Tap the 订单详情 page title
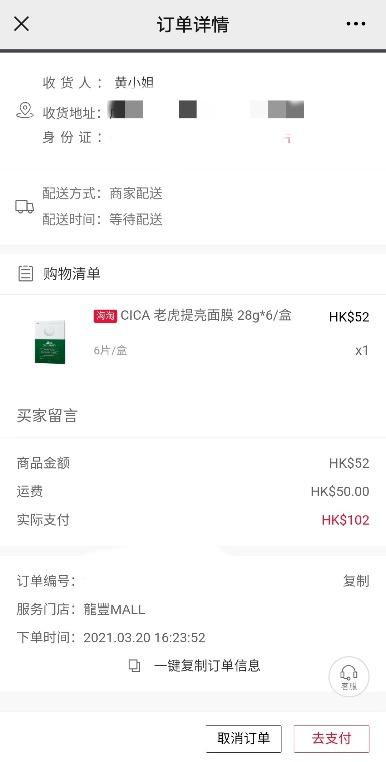Image resolution: width=386 pixels, height=762 pixels. 193,24
